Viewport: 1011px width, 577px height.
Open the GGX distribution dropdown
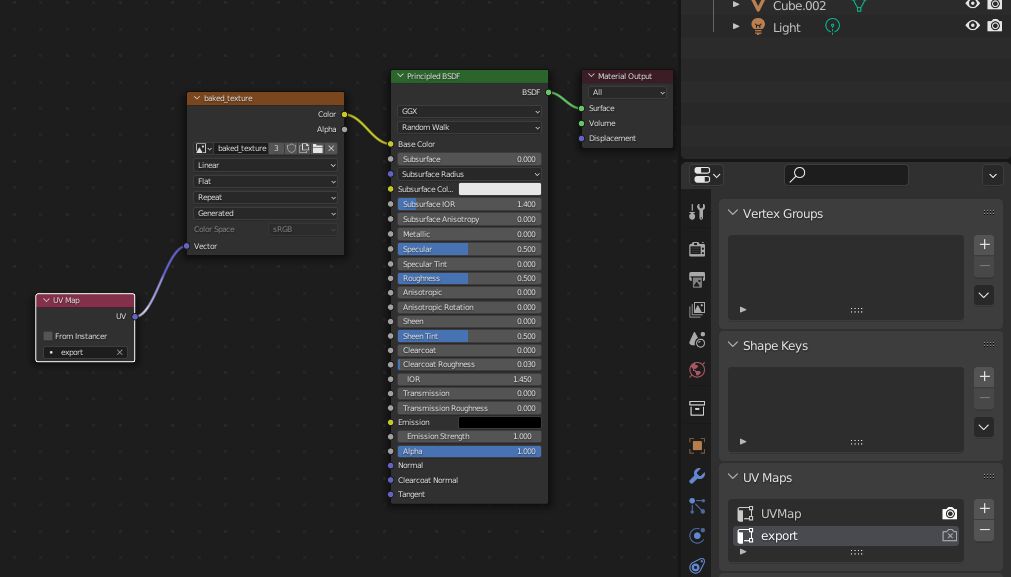tap(469, 112)
